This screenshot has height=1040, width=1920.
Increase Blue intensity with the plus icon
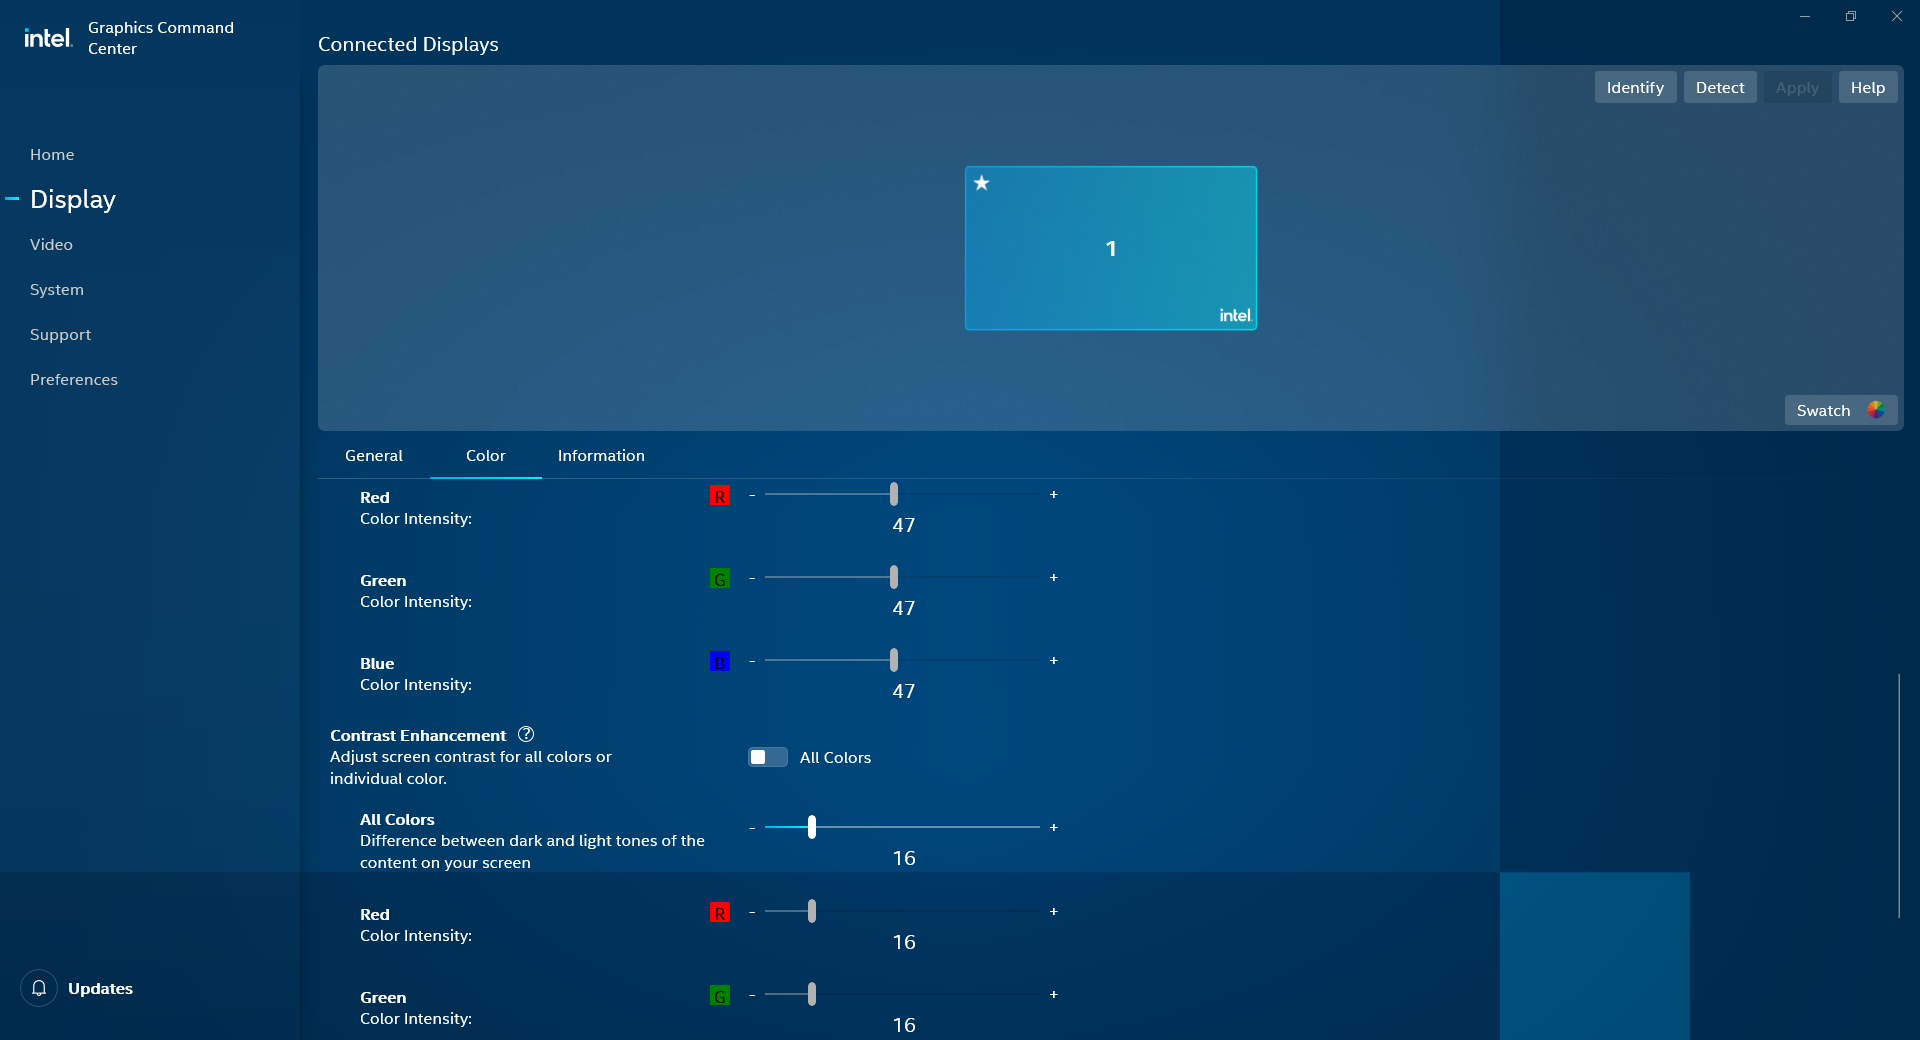[x=1053, y=661]
